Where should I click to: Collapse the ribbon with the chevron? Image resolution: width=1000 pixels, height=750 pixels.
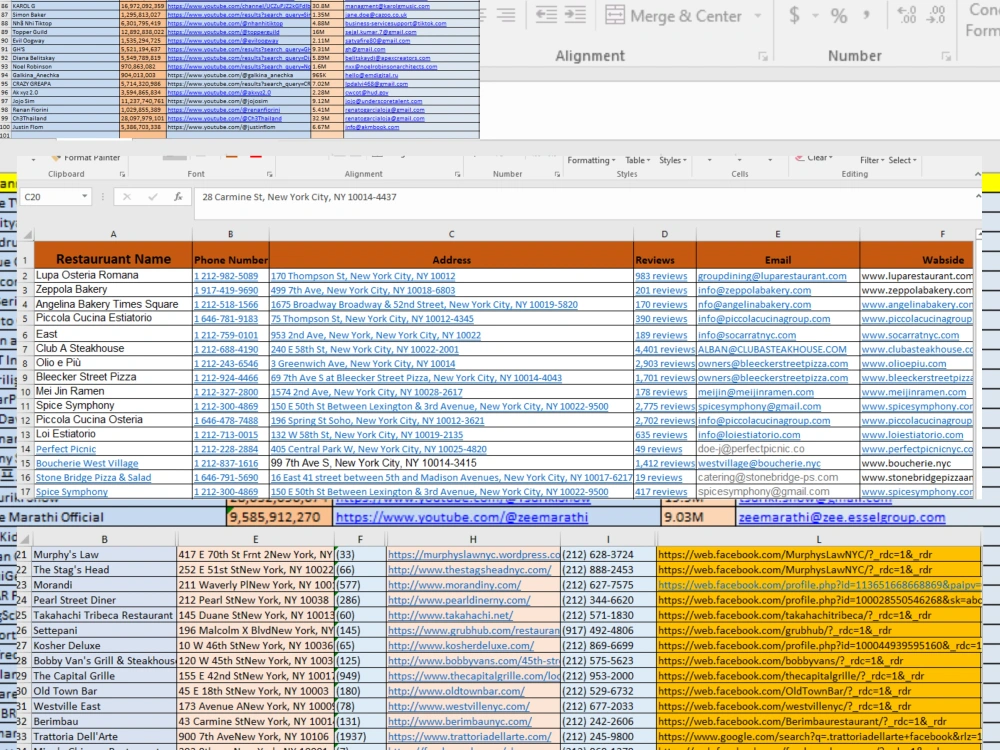click(978, 174)
